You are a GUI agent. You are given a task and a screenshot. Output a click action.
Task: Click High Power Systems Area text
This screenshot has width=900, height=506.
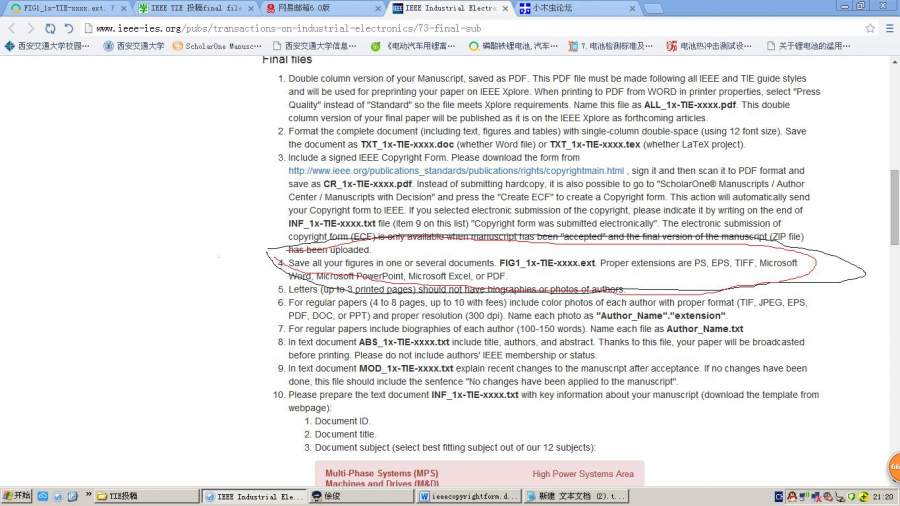point(583,474)
